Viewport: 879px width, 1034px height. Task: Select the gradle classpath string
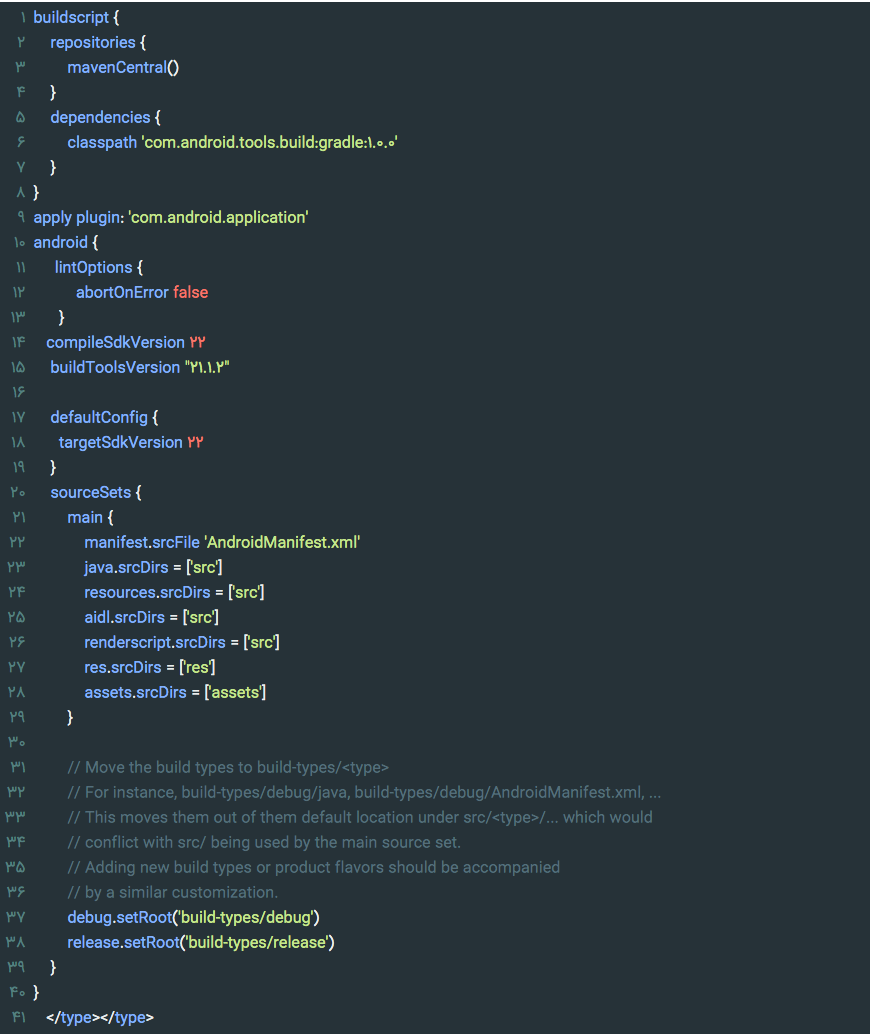[269, 142]
